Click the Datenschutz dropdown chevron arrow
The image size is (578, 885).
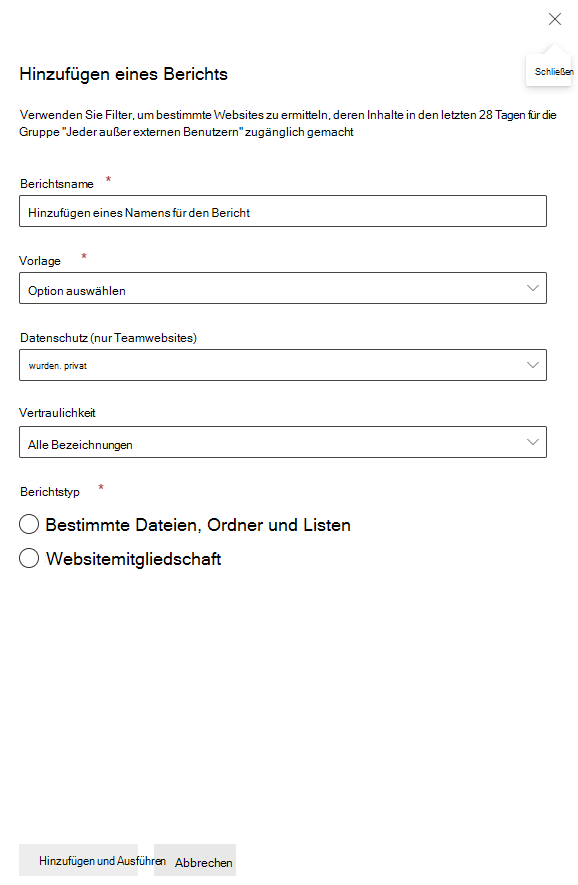pos(532,365)
